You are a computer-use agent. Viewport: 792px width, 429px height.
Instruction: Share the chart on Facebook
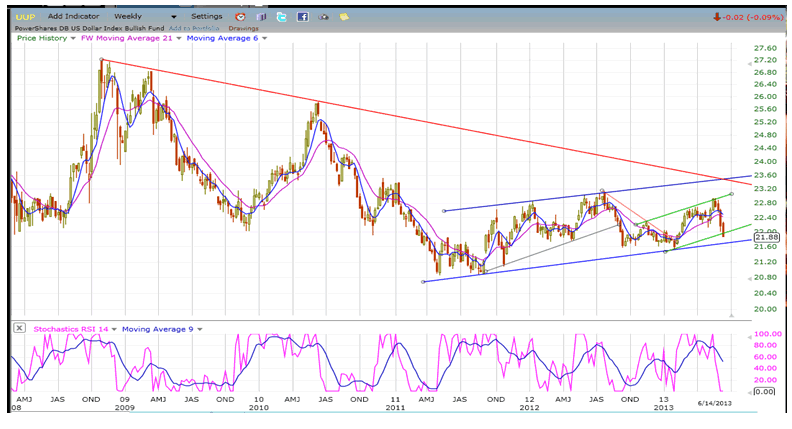point(302,17)
